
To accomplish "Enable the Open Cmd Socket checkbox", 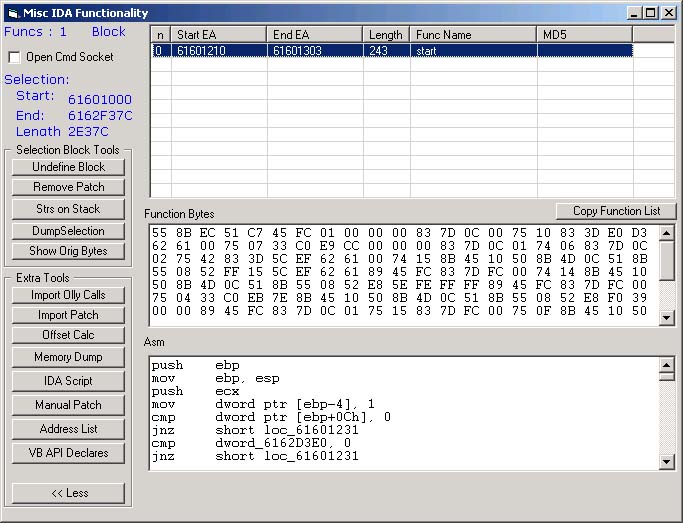I will coord(15,58).
